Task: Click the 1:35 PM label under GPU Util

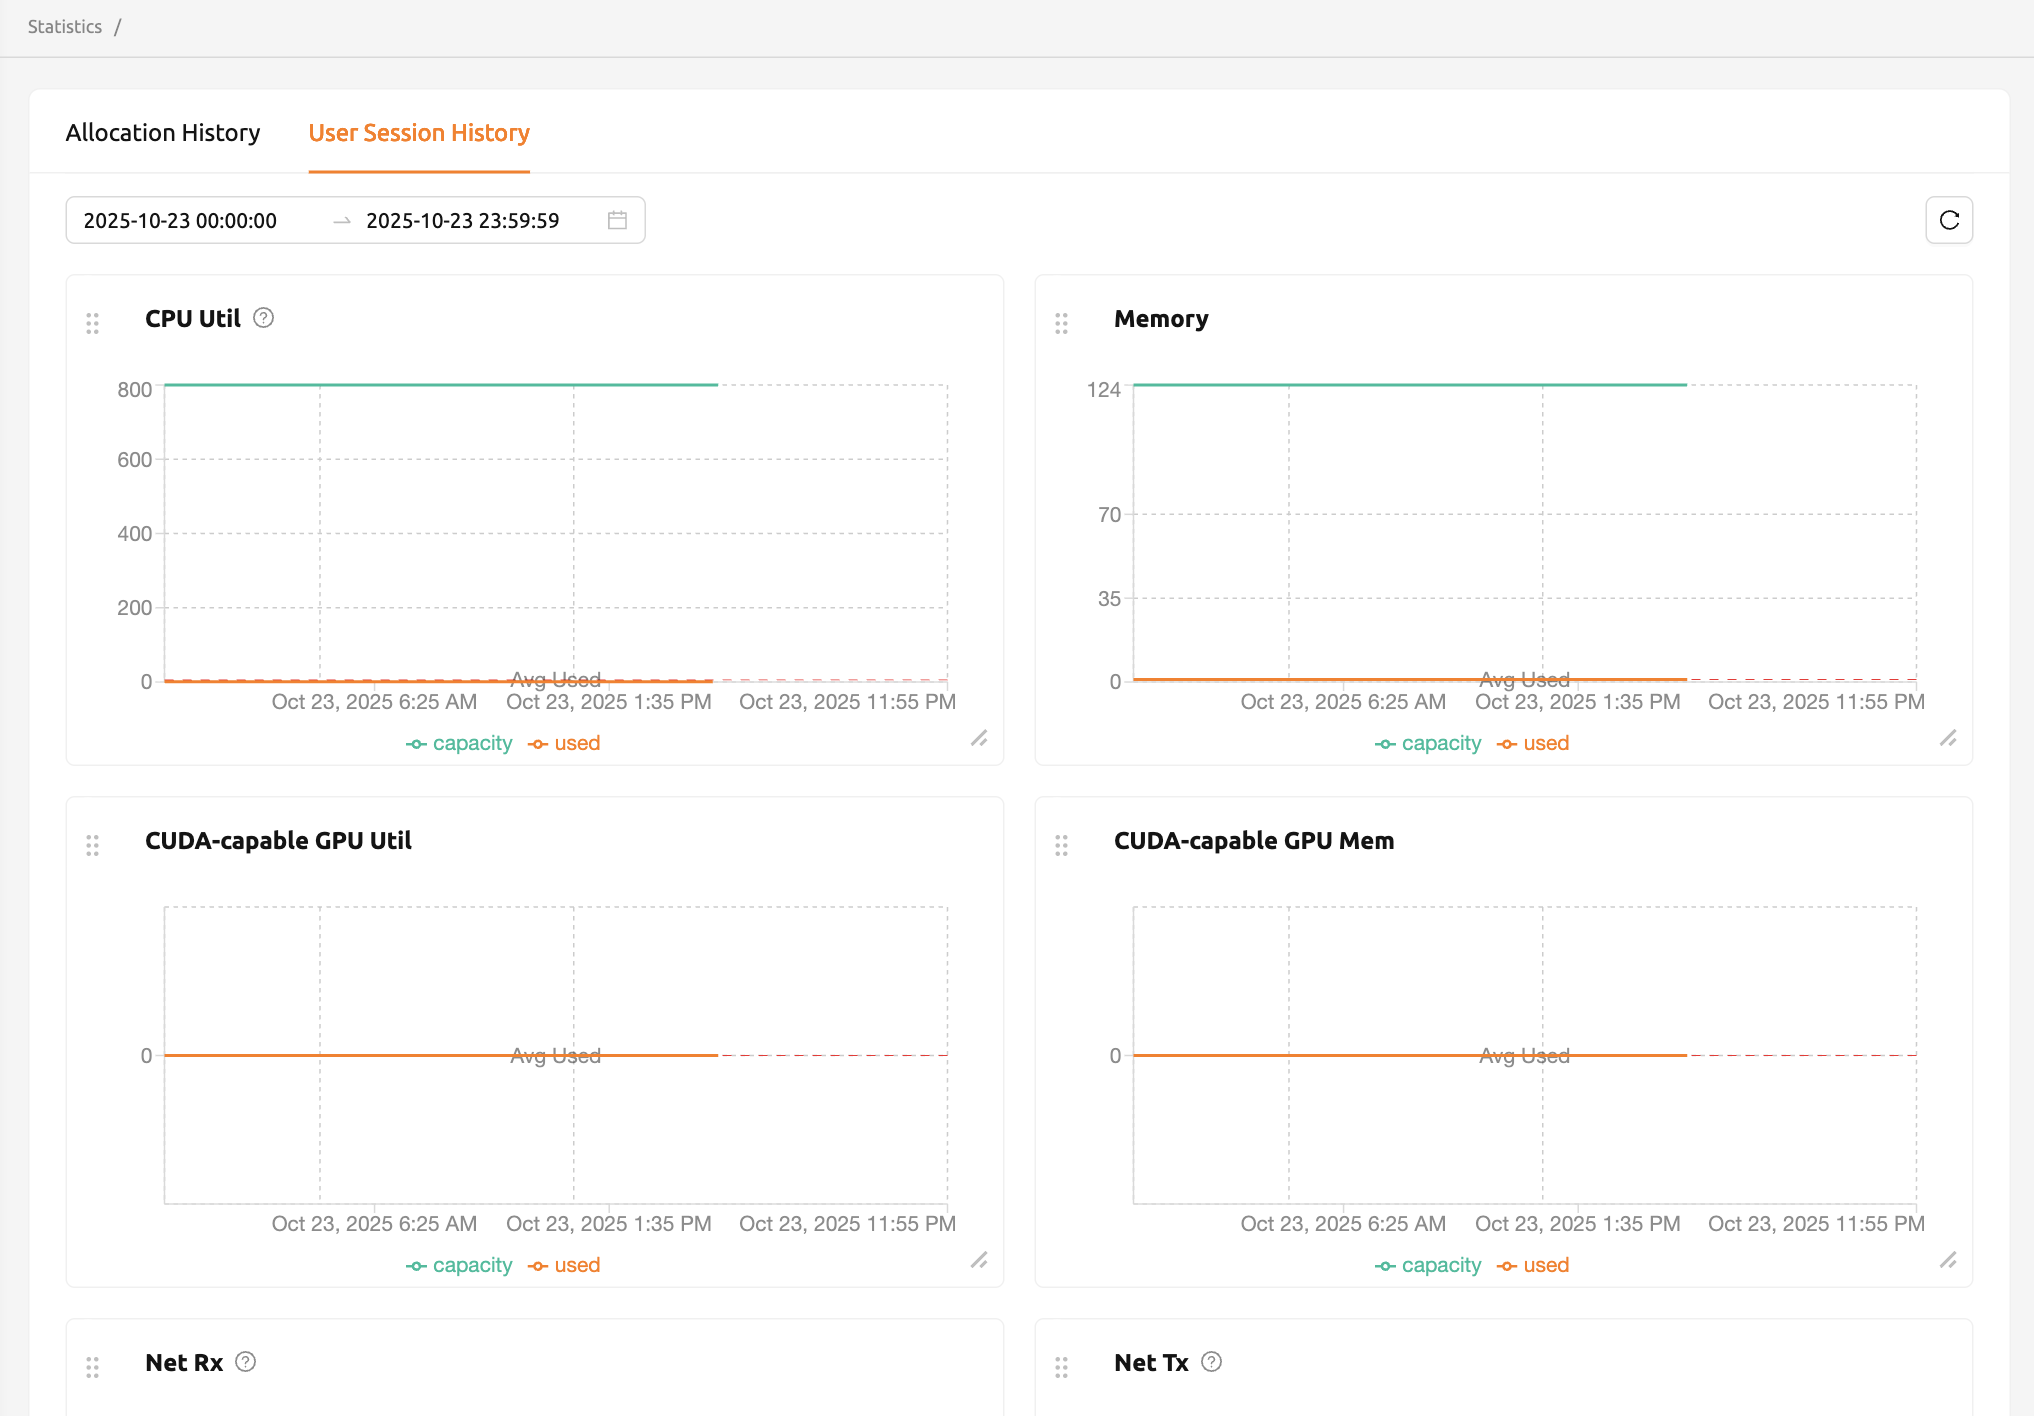Action: (x=609, y=1224)
